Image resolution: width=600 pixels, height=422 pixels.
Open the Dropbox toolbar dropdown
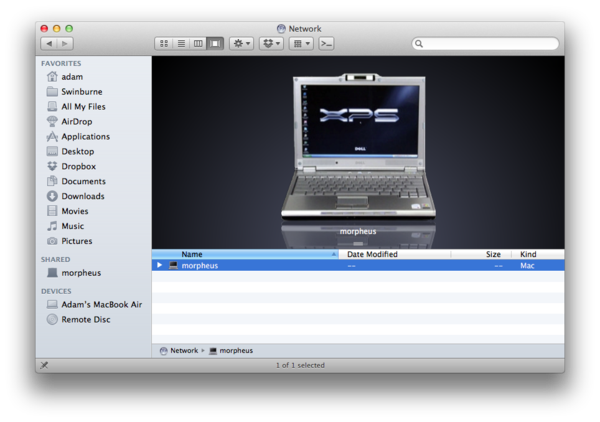pyautogui.click(x=272, y=44)
